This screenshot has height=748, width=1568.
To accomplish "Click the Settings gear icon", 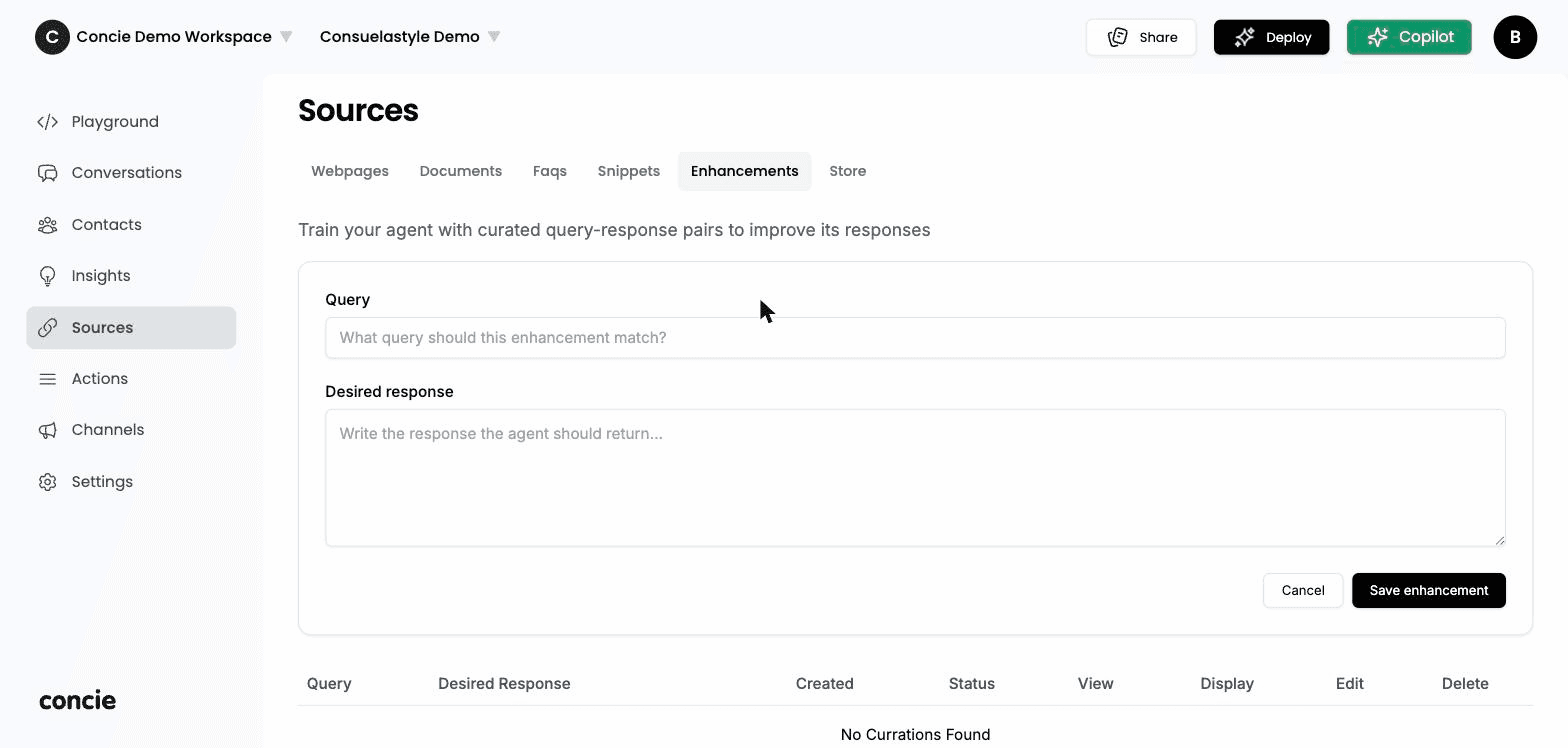I will tap(47, 482).
